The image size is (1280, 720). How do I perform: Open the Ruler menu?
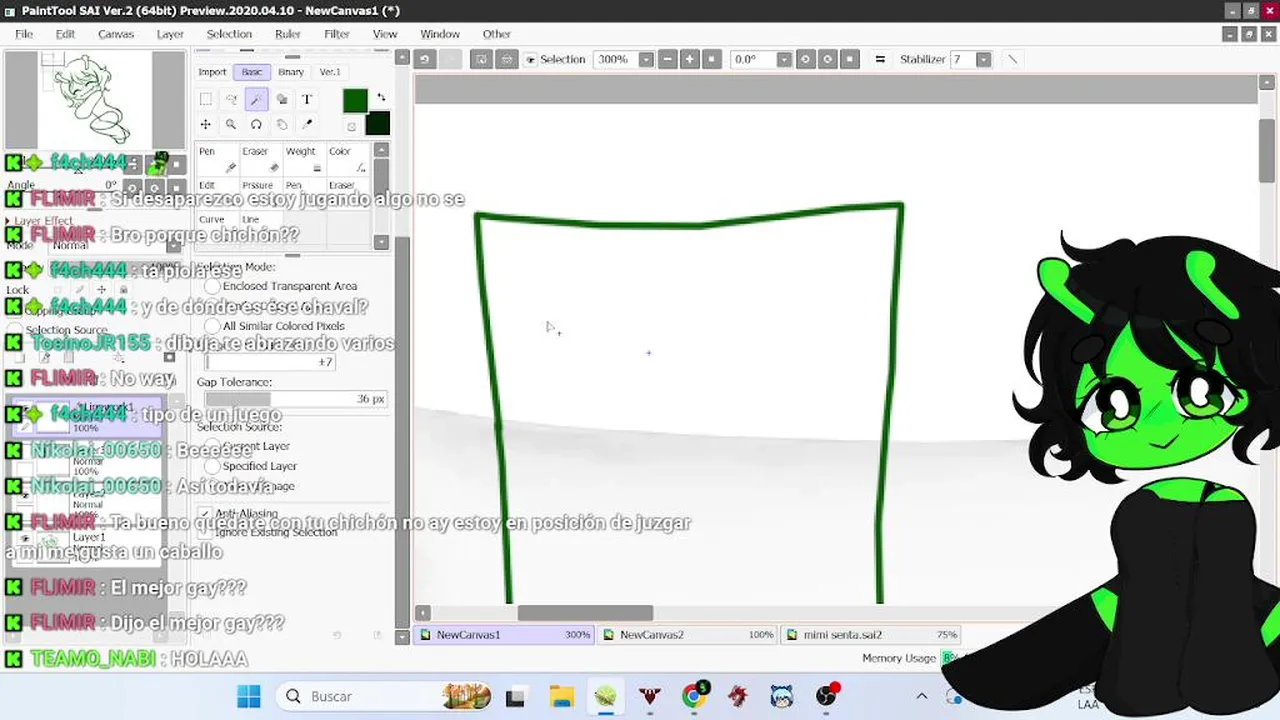tap(288, 34)
